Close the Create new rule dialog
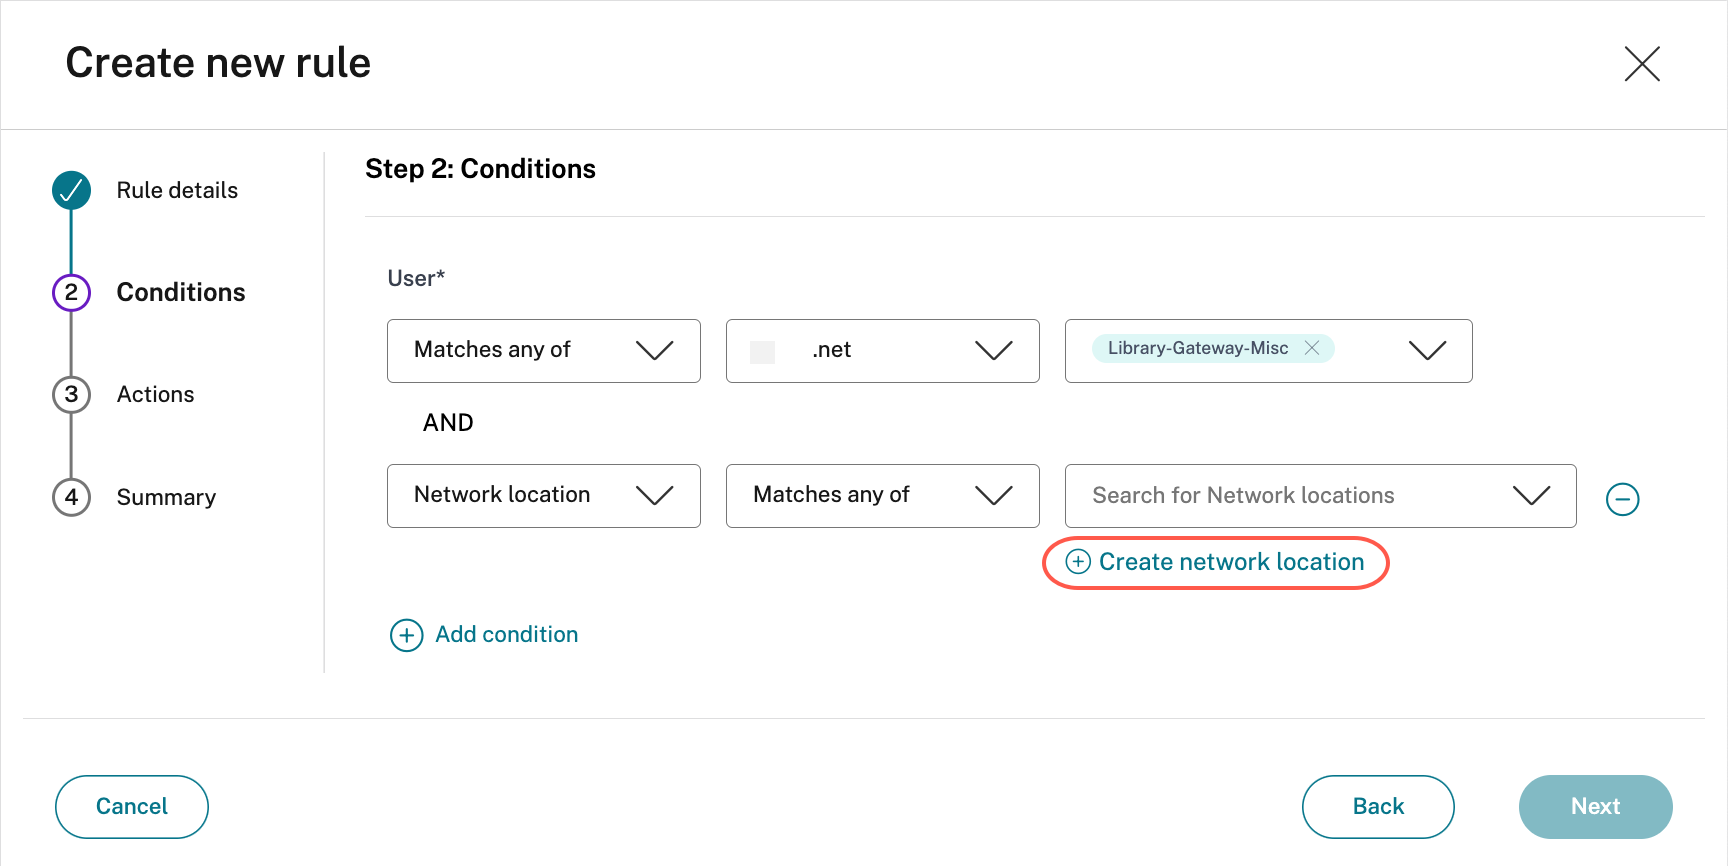The image size is (1728, 866). [x=1641, y=64]
